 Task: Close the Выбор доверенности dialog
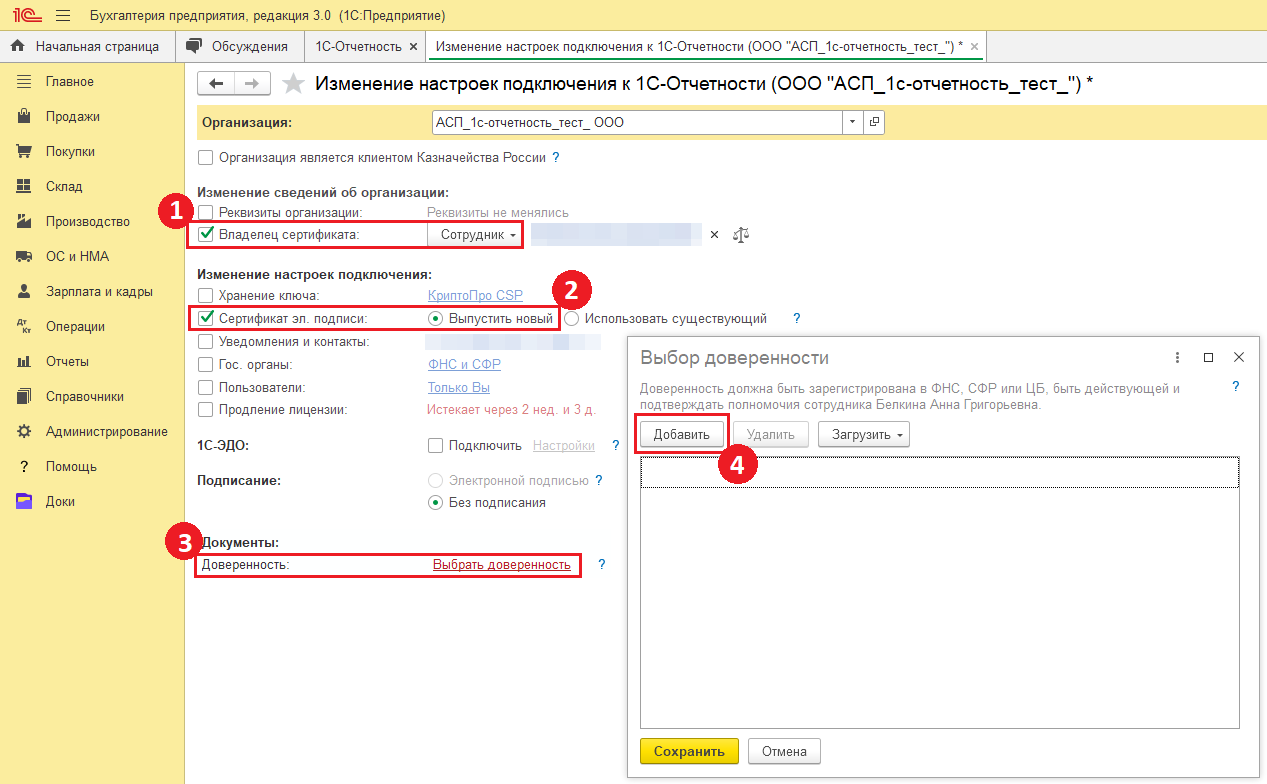coord(1239,357)
